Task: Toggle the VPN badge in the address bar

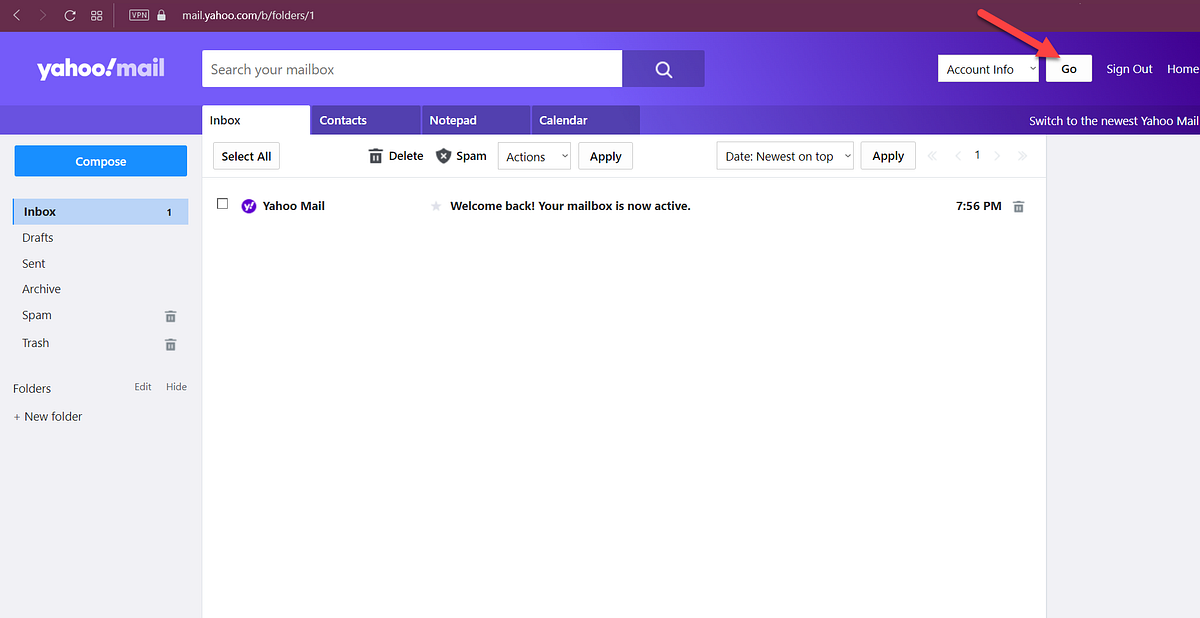Action: [x=139, y=16]
